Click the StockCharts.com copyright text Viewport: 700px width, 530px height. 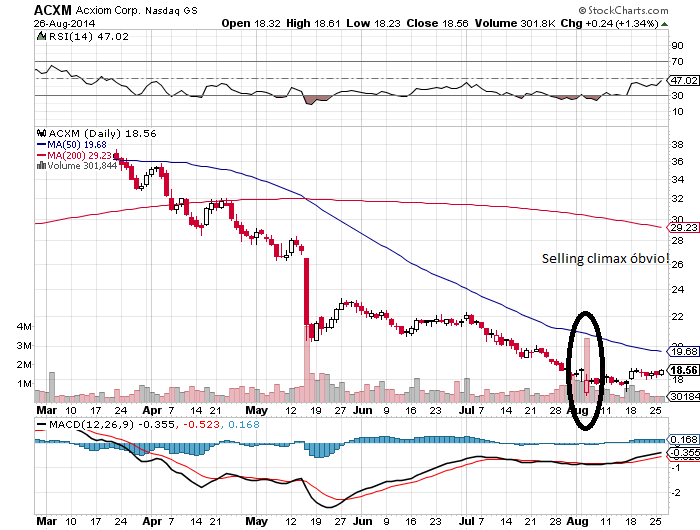coord(623,10)
